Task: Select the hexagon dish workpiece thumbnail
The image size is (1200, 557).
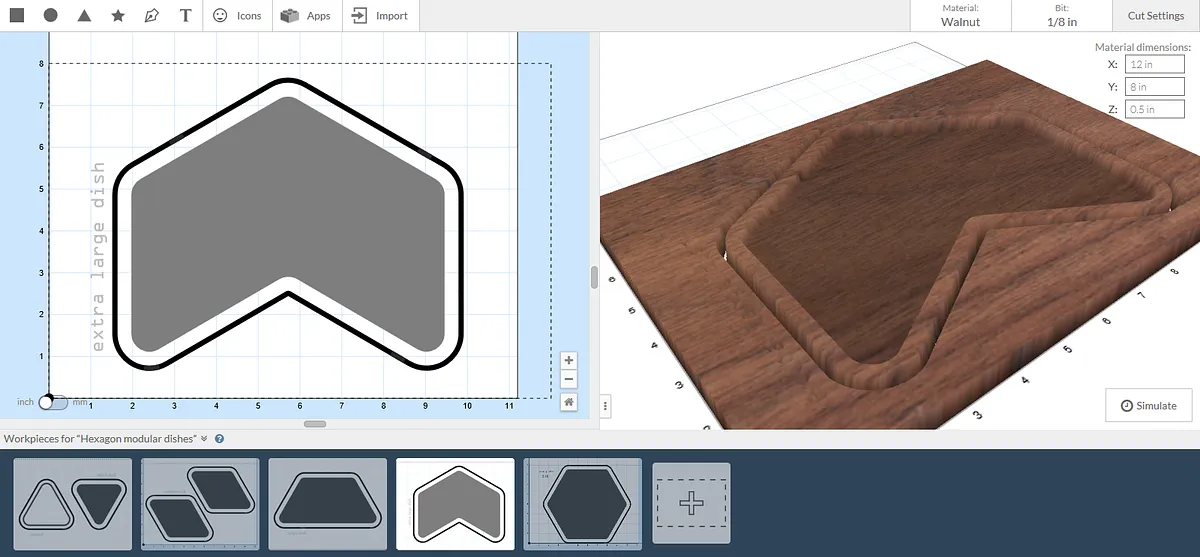Action: pos(583,504)
